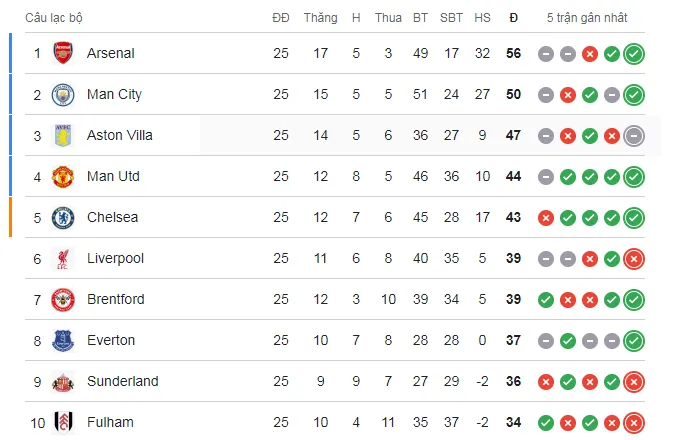Screen dimensions: 688x440
Task: Click the 'HS' goal difference header
Action: pos(483,18)
